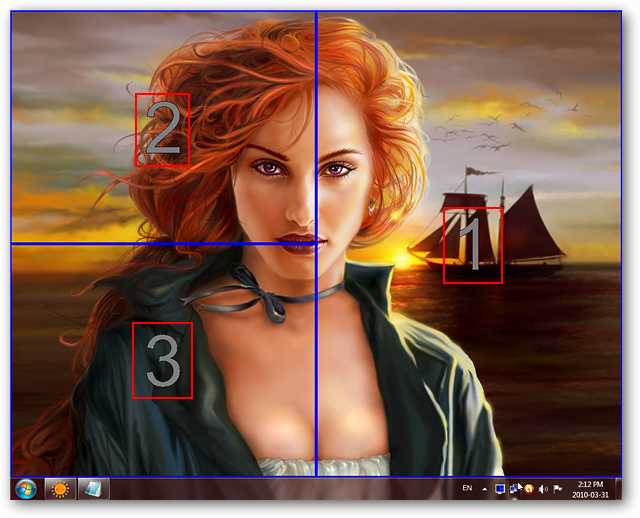Click the orange round tray icon

coord(529,489)
